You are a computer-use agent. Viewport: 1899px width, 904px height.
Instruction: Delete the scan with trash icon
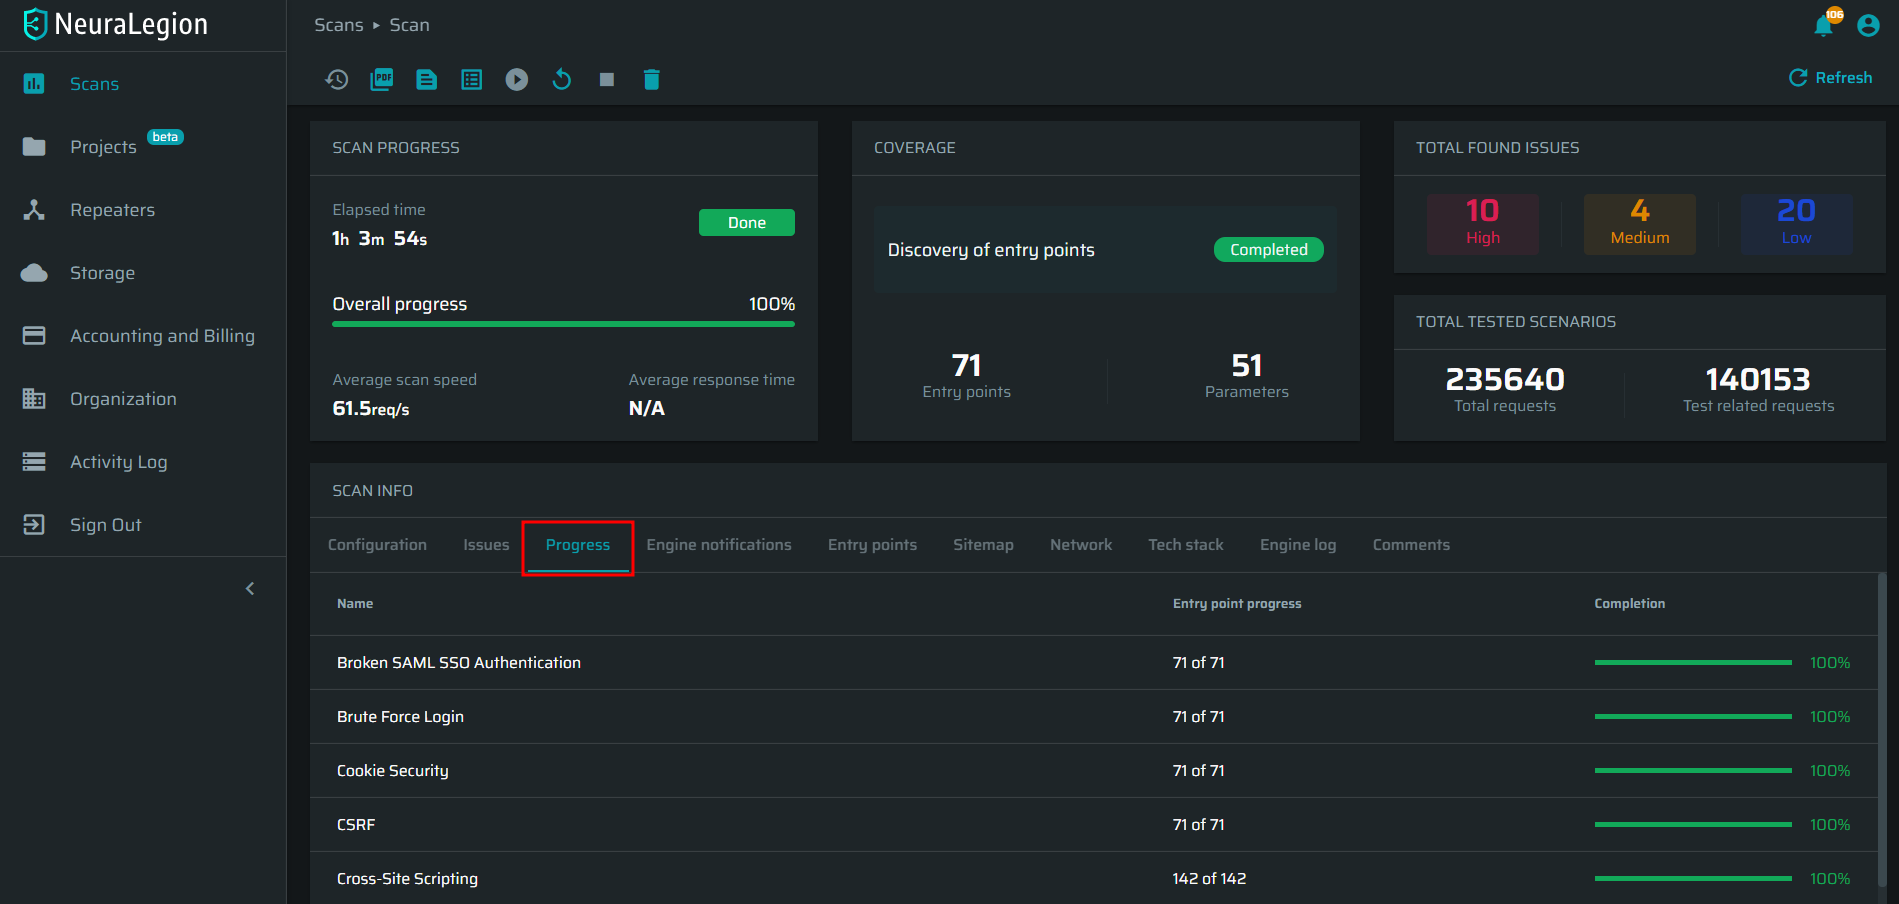click(x=652, y=79)
